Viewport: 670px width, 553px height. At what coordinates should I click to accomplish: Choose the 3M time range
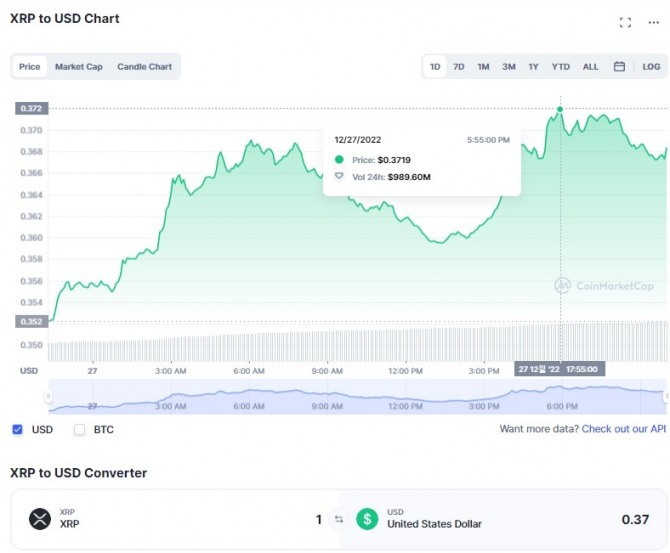tap(508, 67)
